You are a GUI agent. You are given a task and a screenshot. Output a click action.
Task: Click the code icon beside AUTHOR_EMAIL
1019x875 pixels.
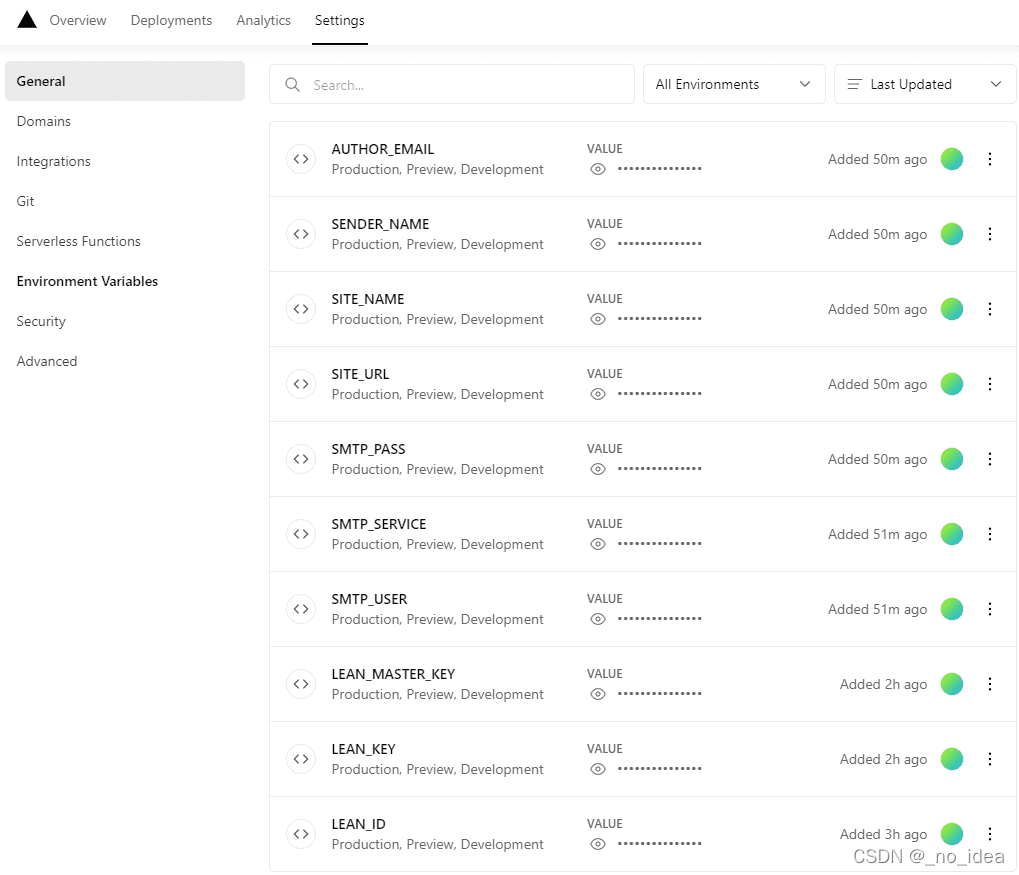pos(301,159)
